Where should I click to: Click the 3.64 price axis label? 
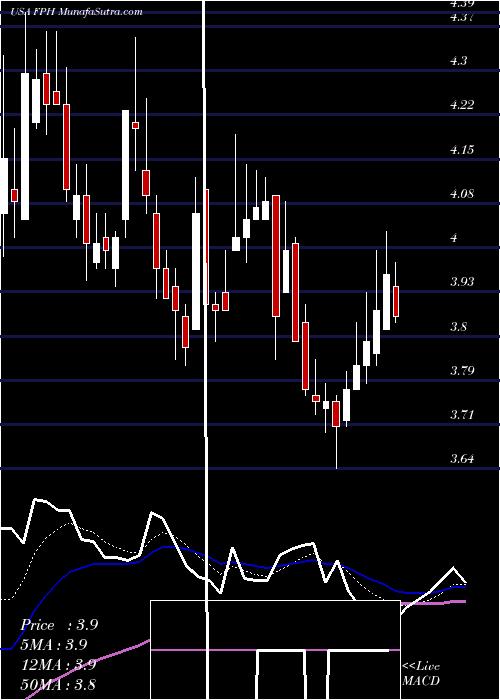[462, 459]
